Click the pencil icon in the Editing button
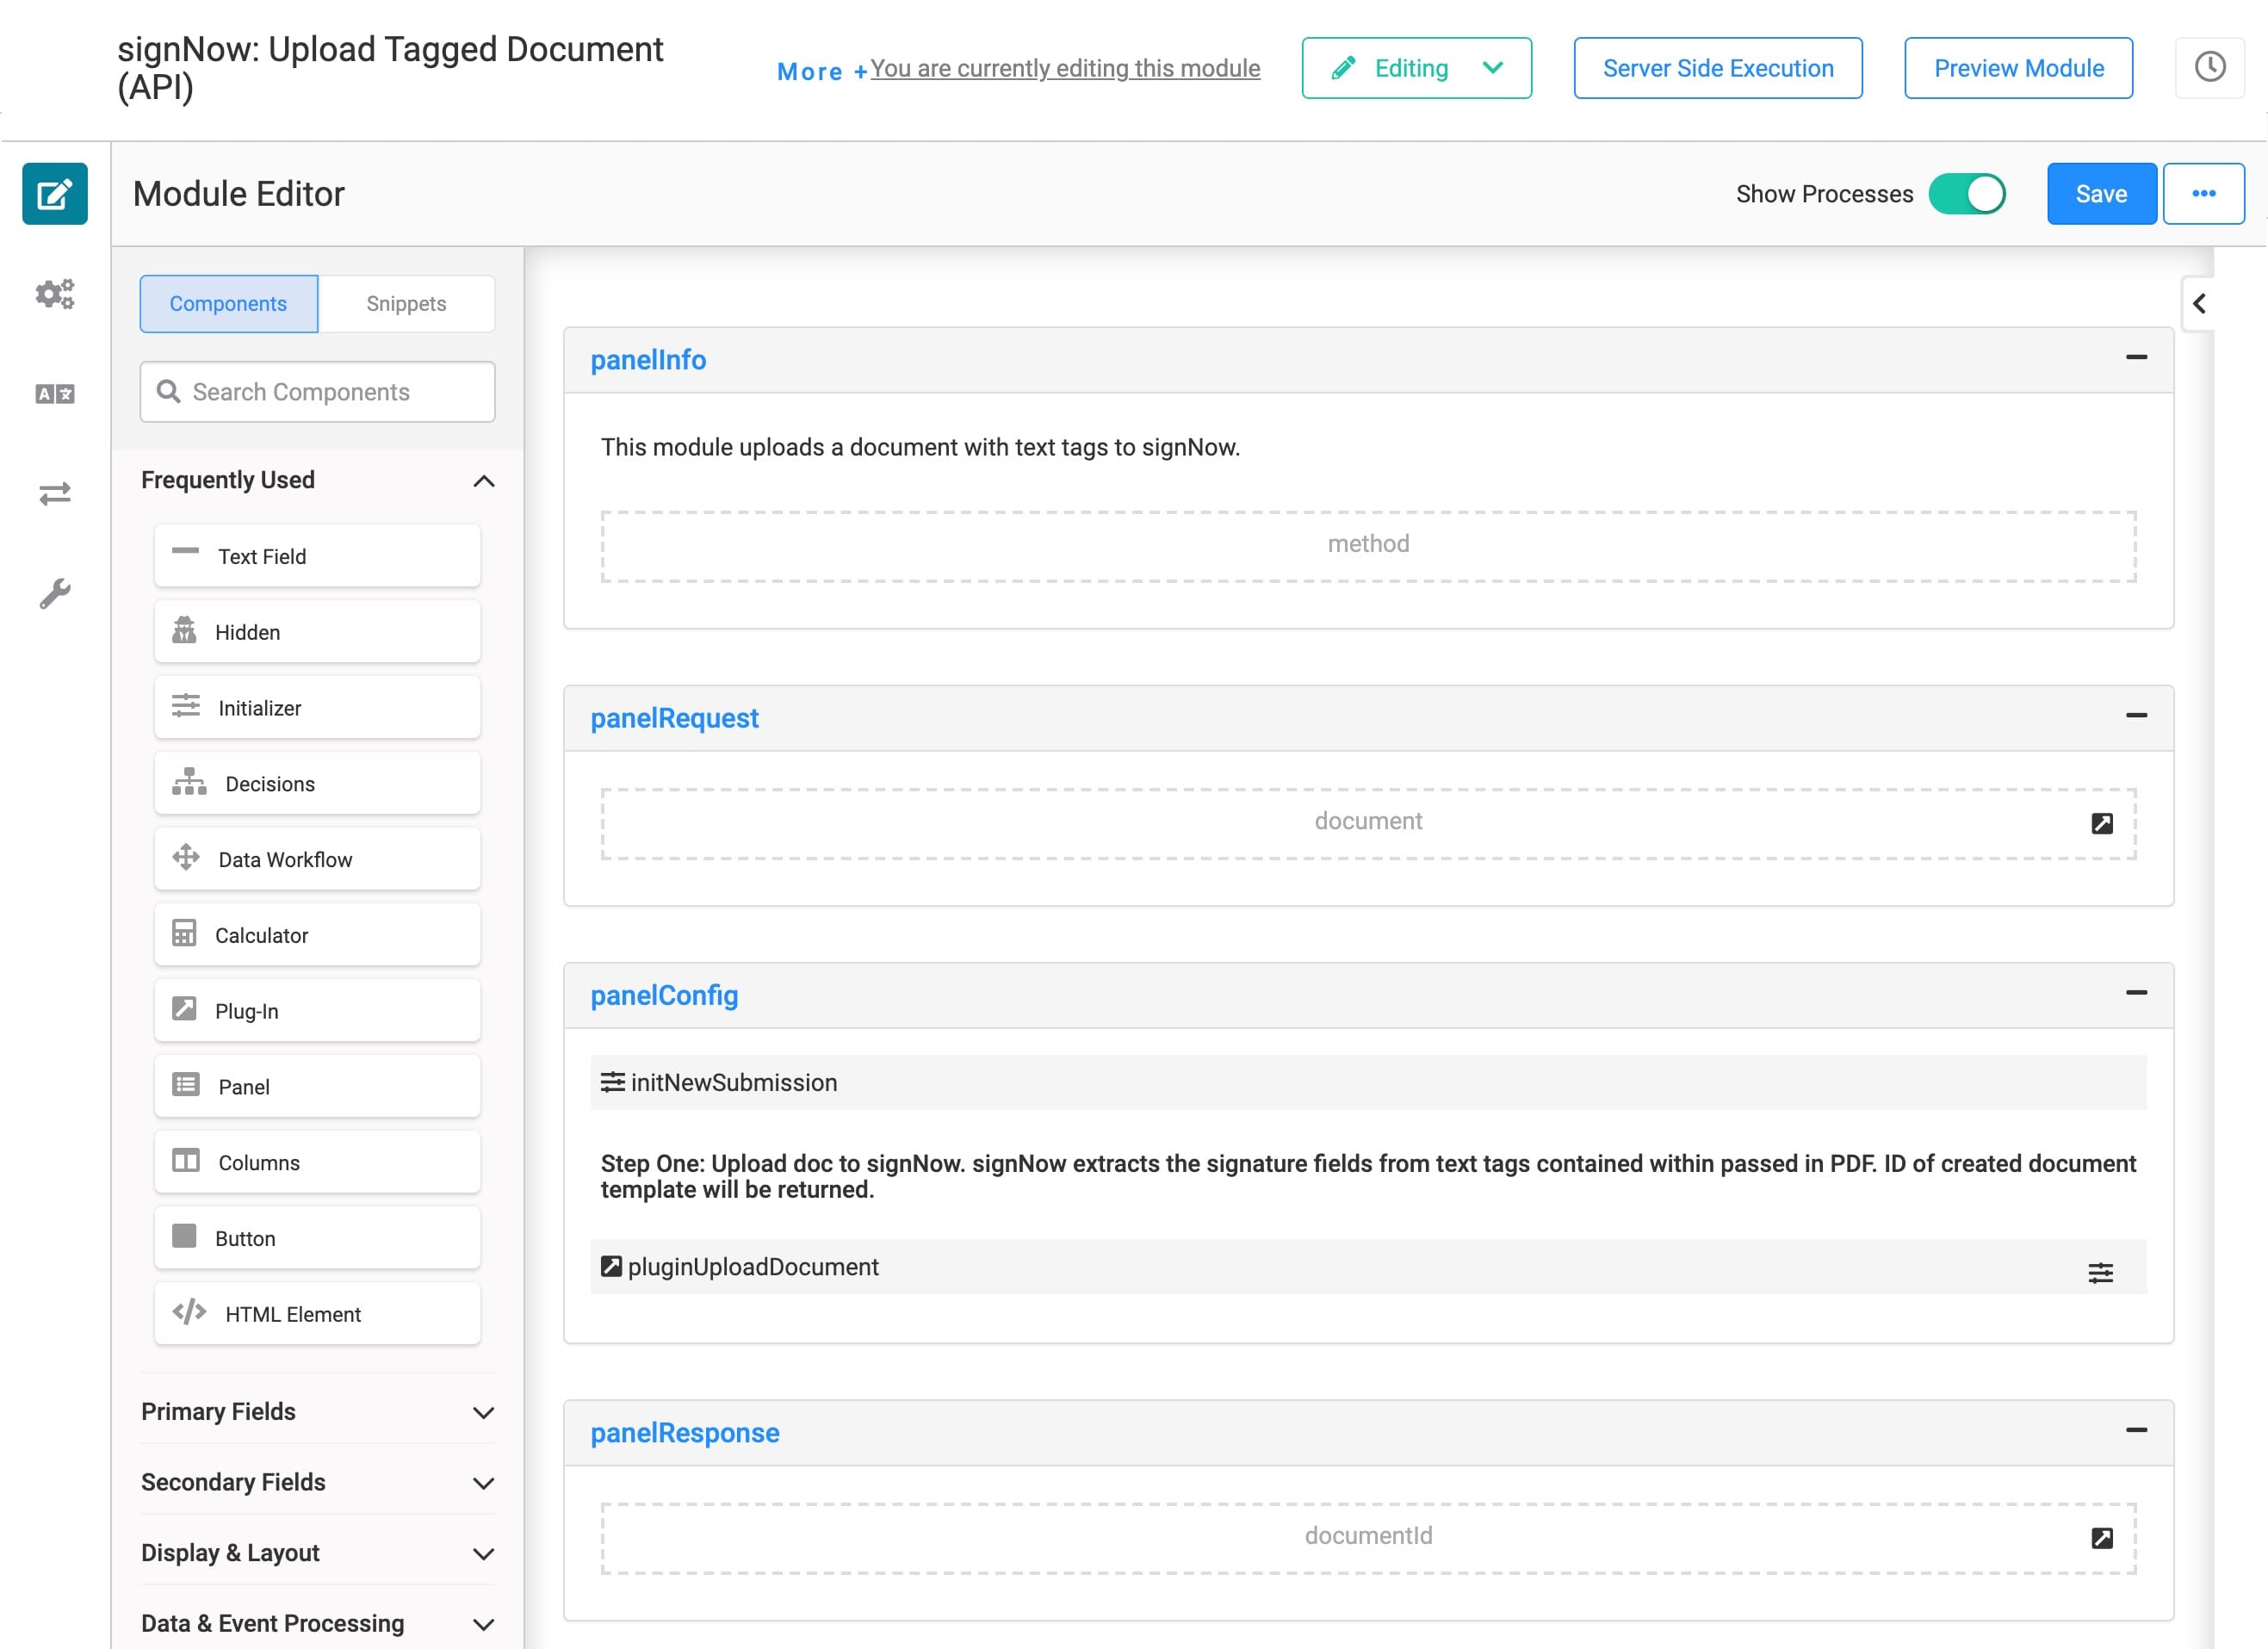 point(1344,68)
